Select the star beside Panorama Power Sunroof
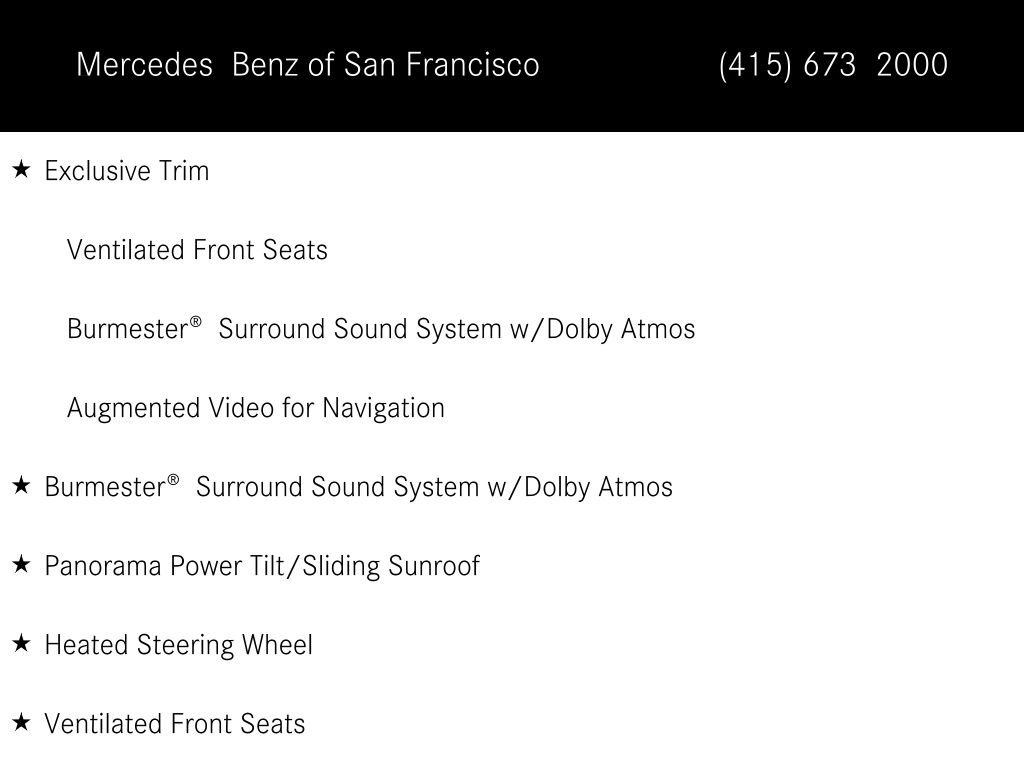This screenshot has height=768, width=1024. point(22,565)
